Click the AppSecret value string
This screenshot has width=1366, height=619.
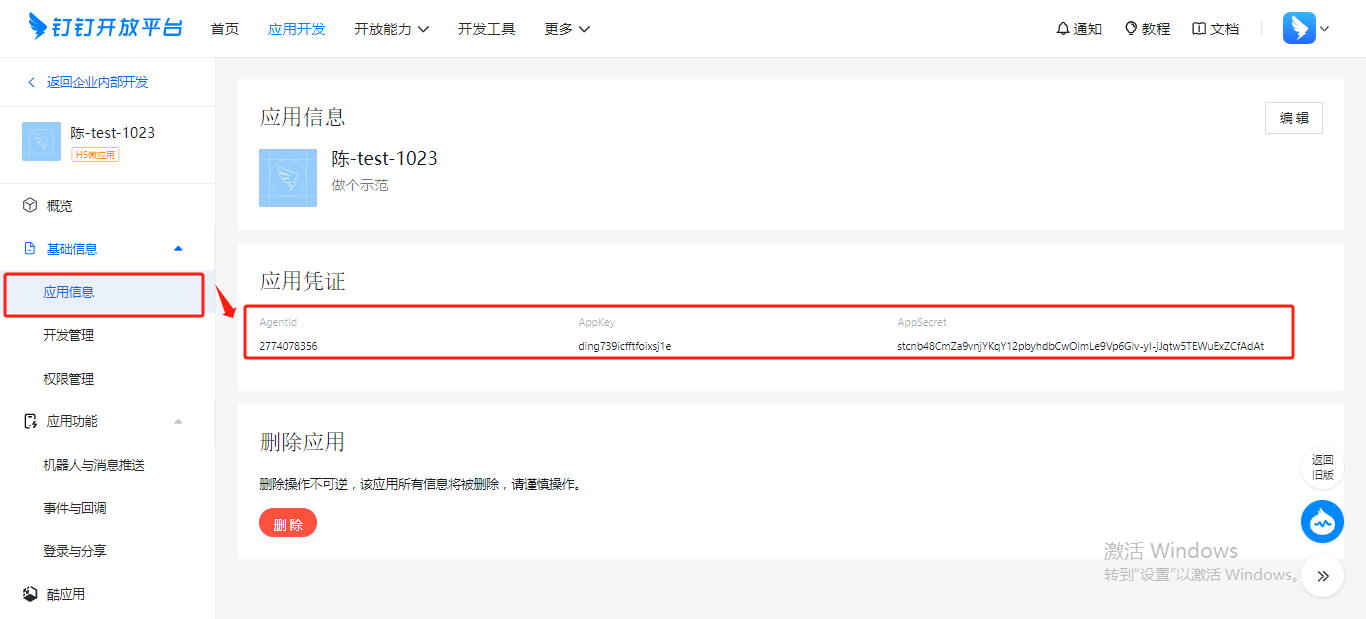click(1081, 346)
